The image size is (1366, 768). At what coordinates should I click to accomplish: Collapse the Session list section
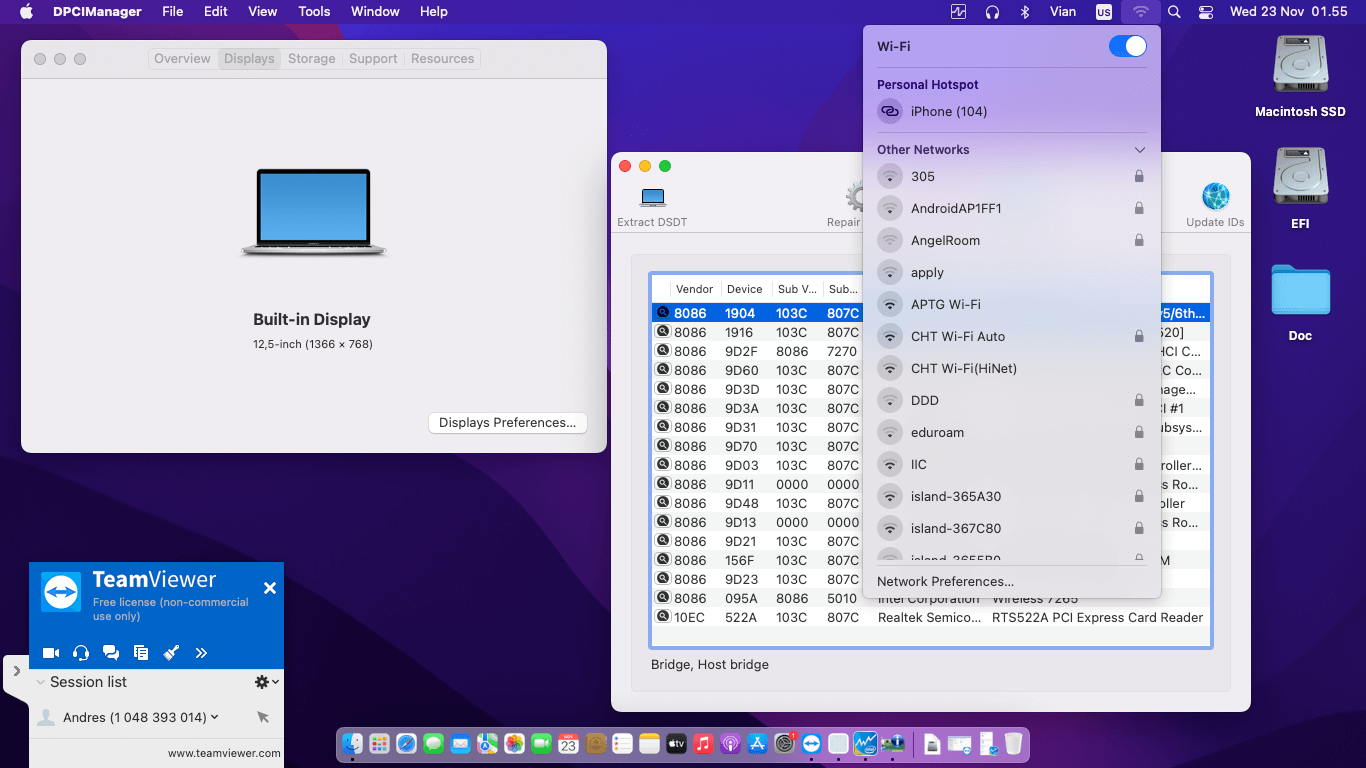click(41, 682)
